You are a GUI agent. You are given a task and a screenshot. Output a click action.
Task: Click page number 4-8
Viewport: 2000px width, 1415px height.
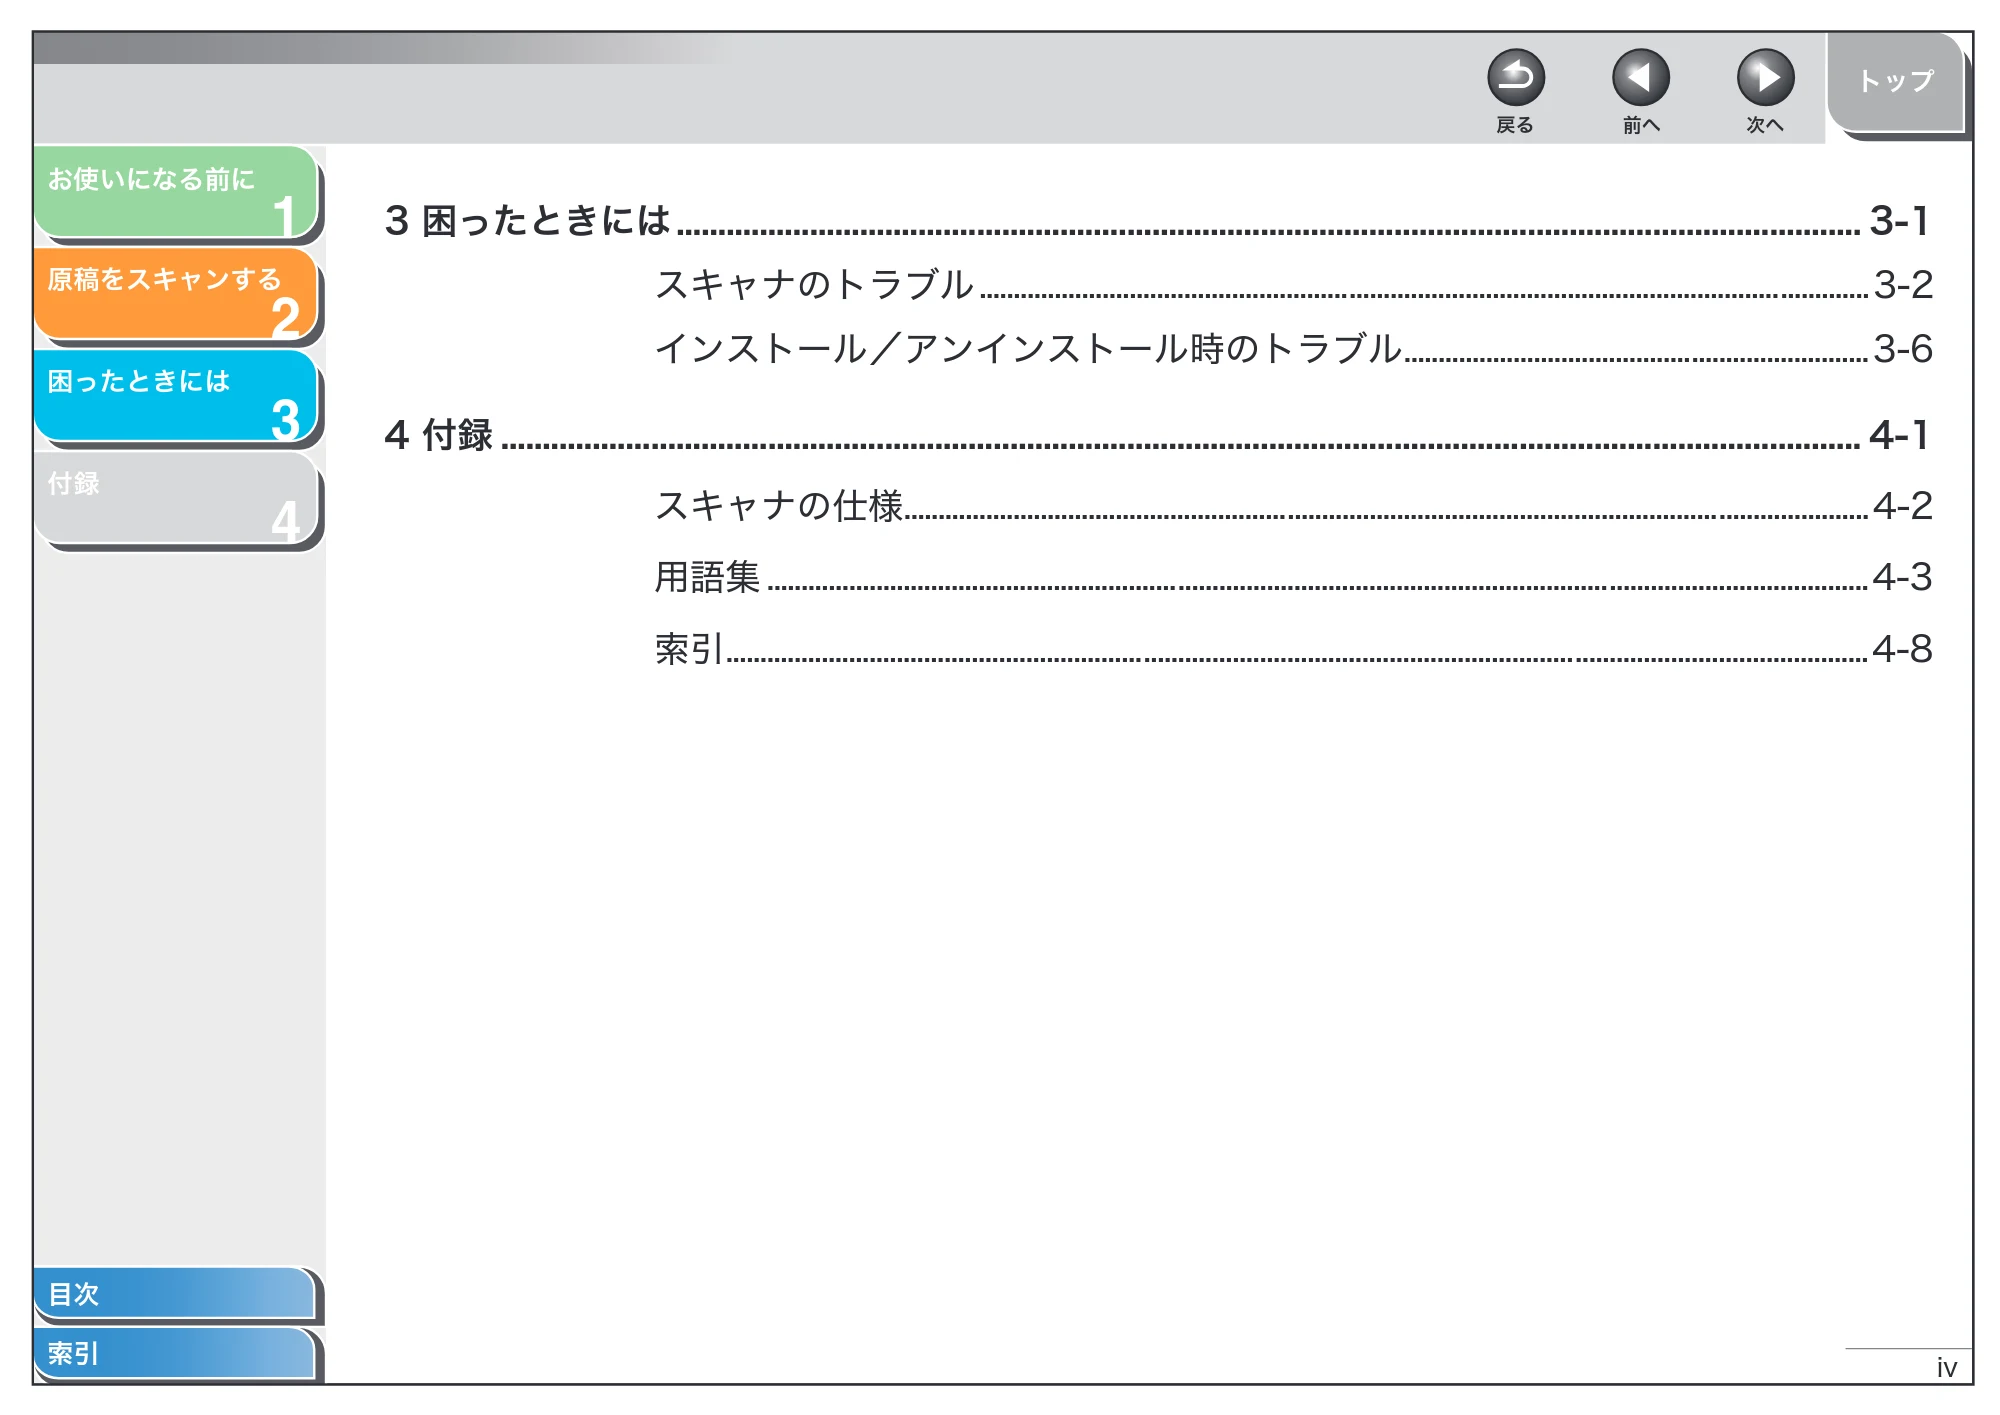[x=1902, y=649]
